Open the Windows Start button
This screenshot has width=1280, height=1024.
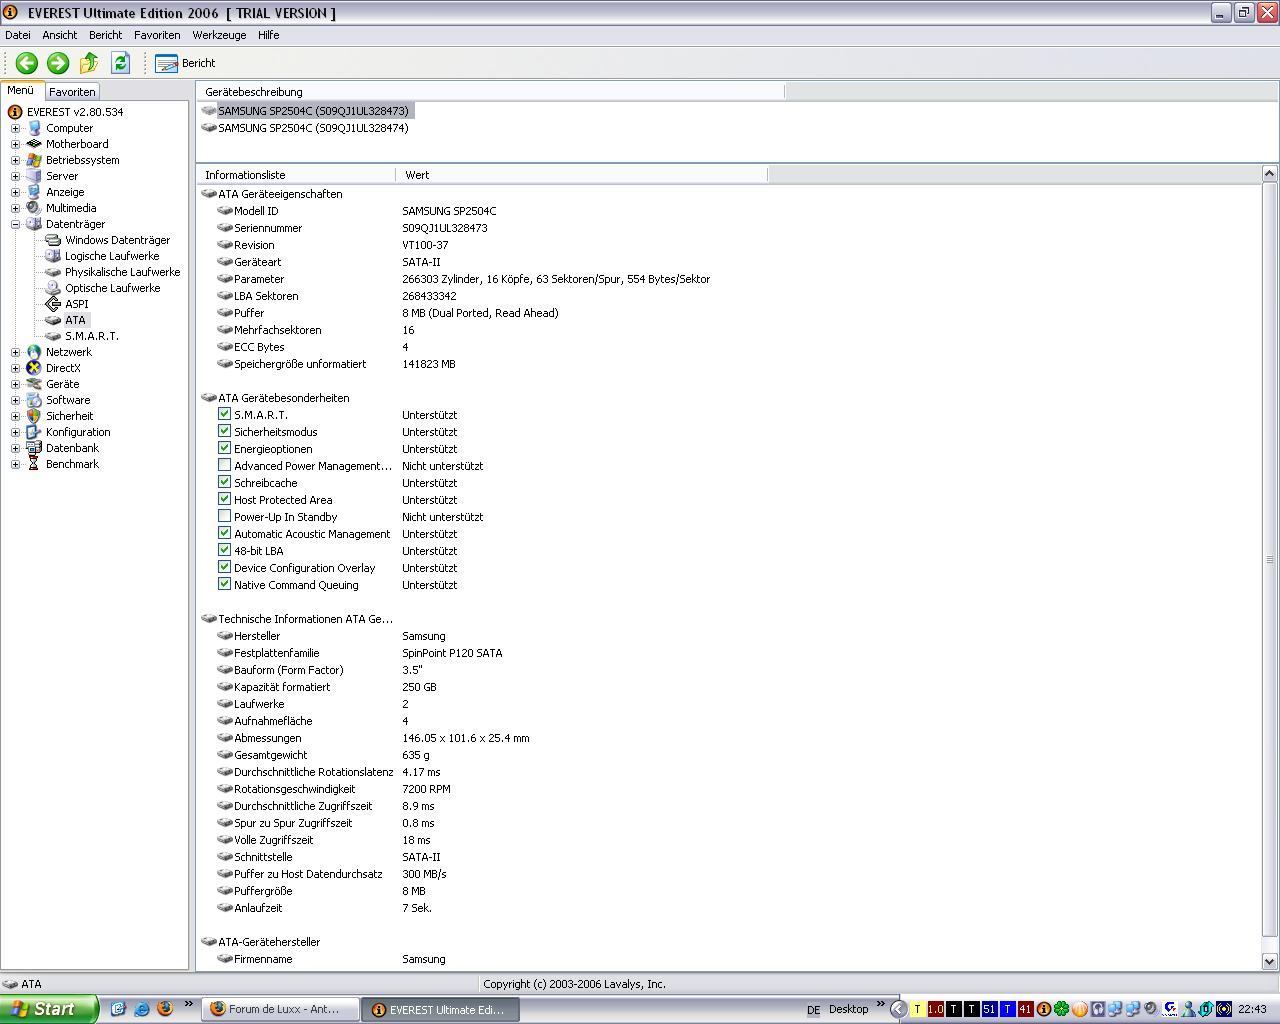click(49, 1009)
